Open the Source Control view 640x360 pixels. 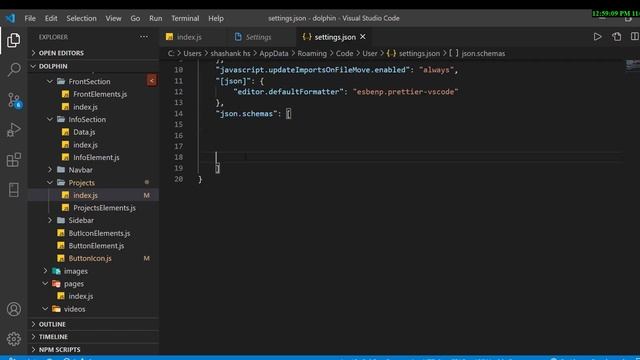(14, 100)
